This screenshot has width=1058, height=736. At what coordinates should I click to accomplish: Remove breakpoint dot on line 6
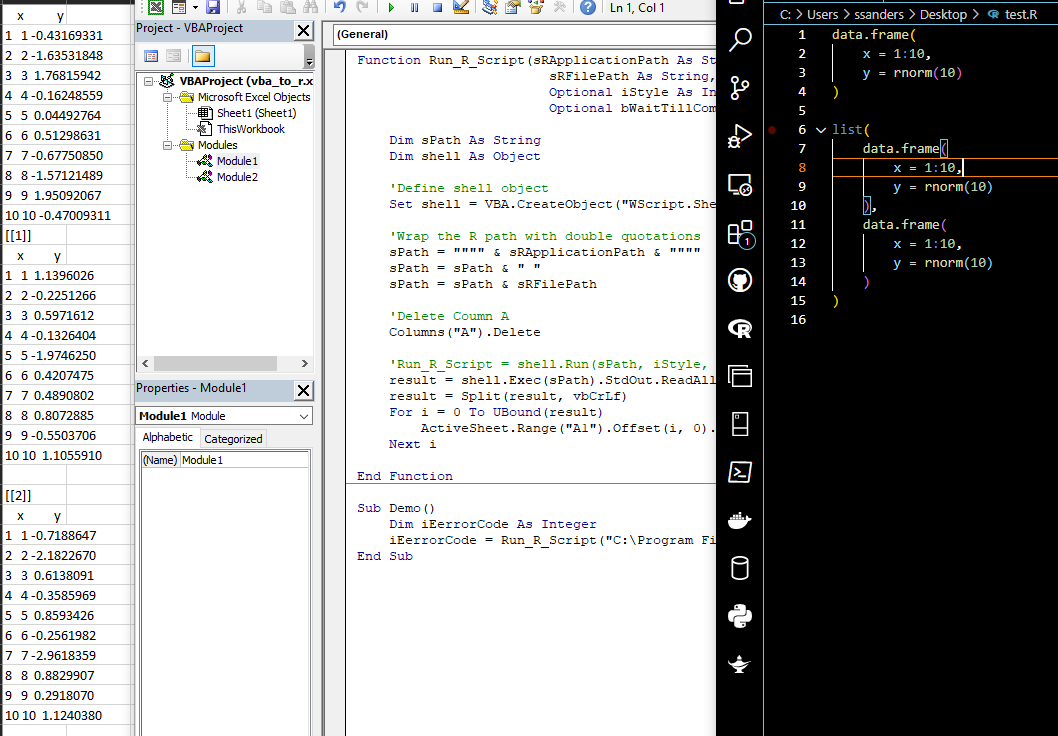click(x=772, y=130)
